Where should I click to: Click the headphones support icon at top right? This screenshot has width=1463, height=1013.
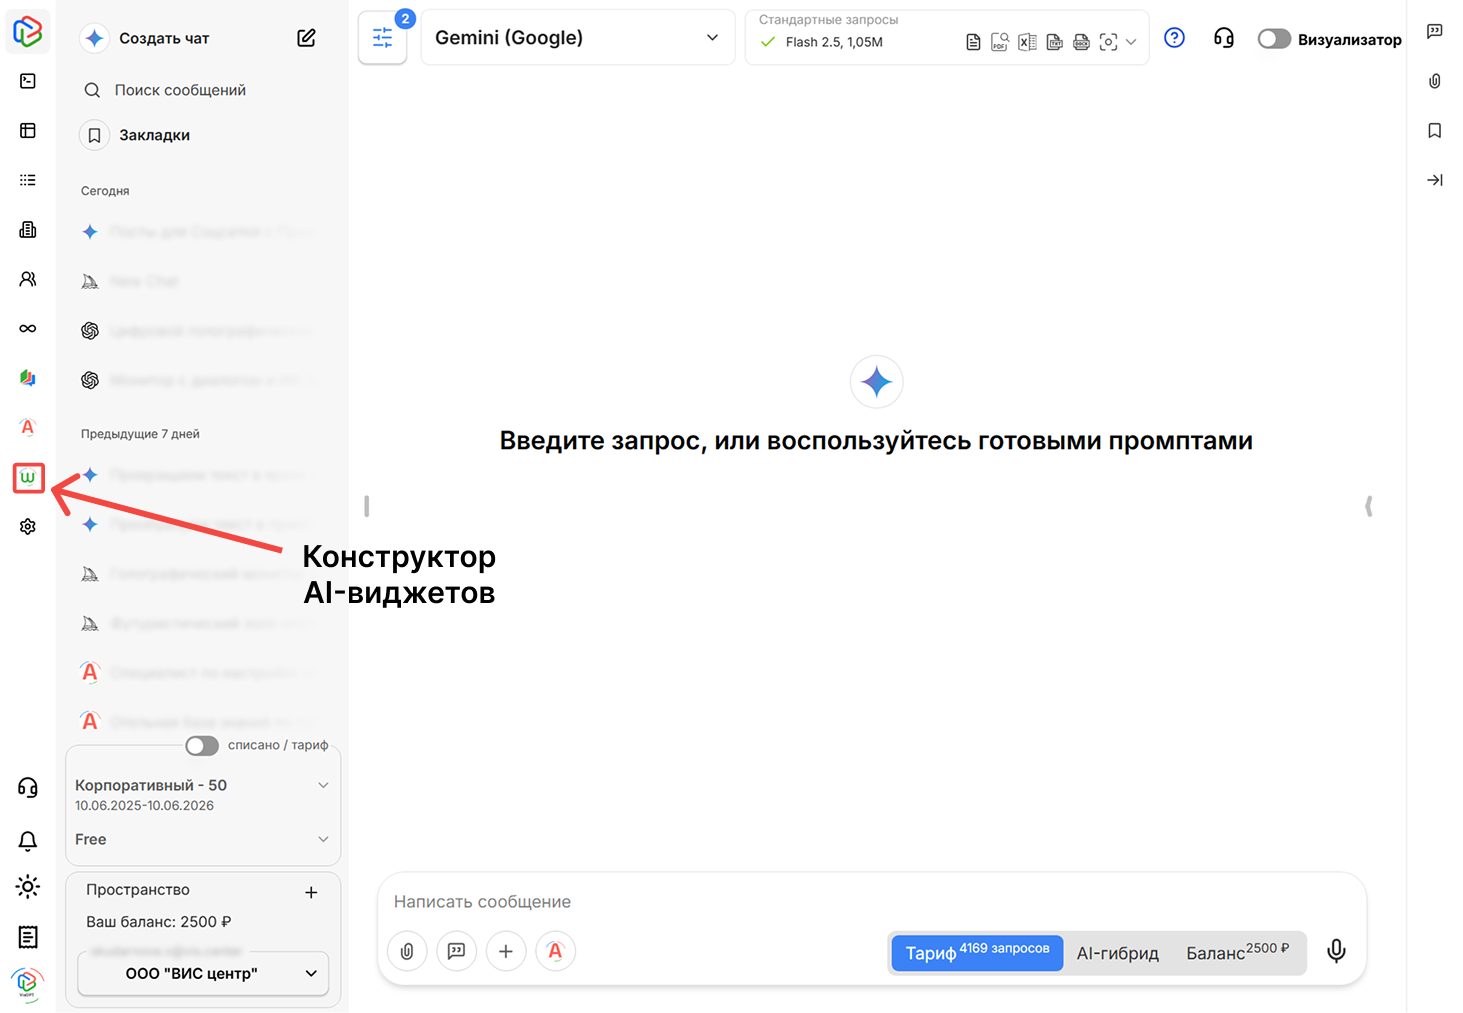1223,37
